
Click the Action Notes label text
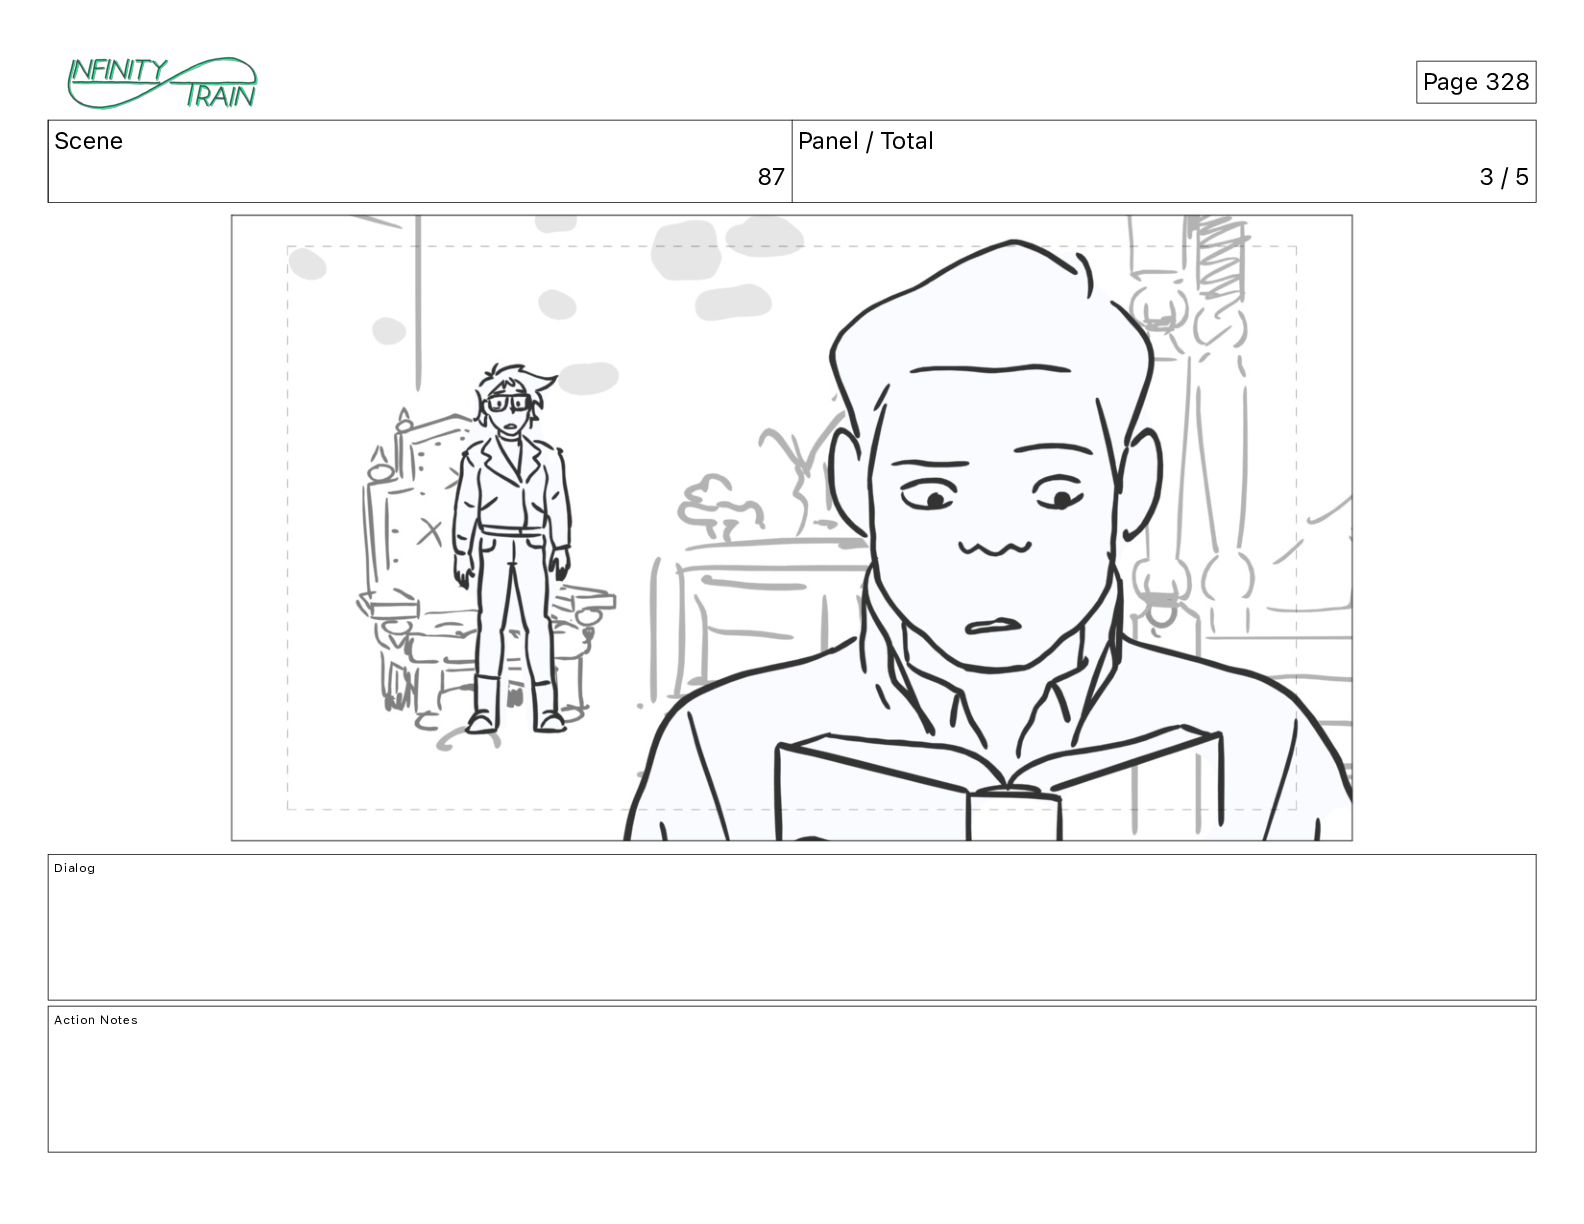point(96,1020)
